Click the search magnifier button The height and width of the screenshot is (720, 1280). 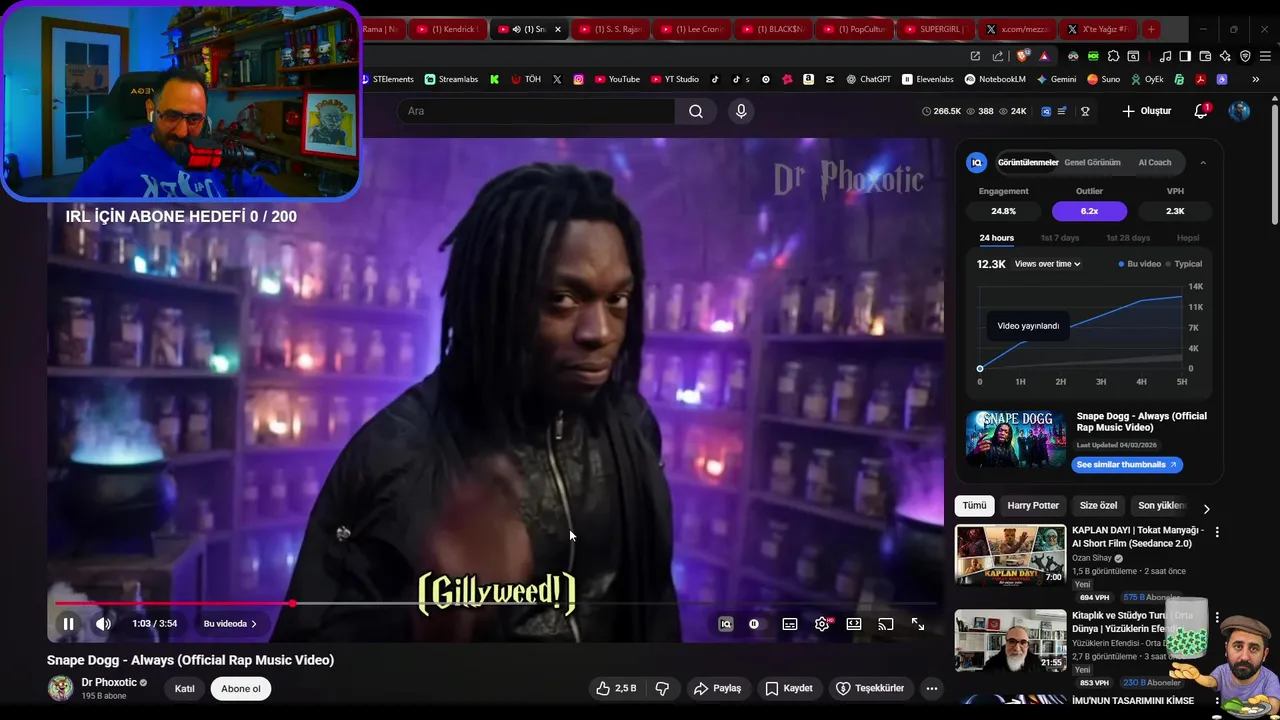click(x=696, y=111)
